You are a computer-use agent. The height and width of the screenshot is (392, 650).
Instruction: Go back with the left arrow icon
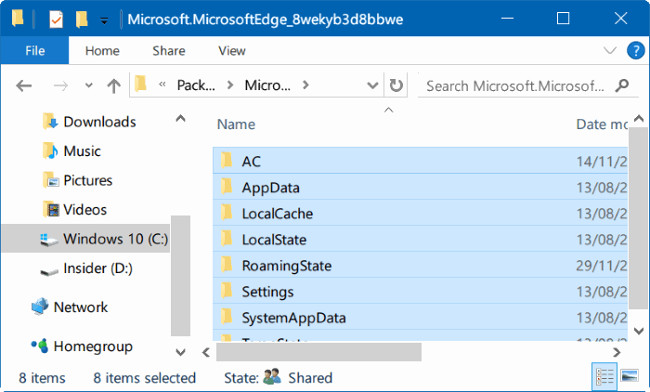(24, 86)
